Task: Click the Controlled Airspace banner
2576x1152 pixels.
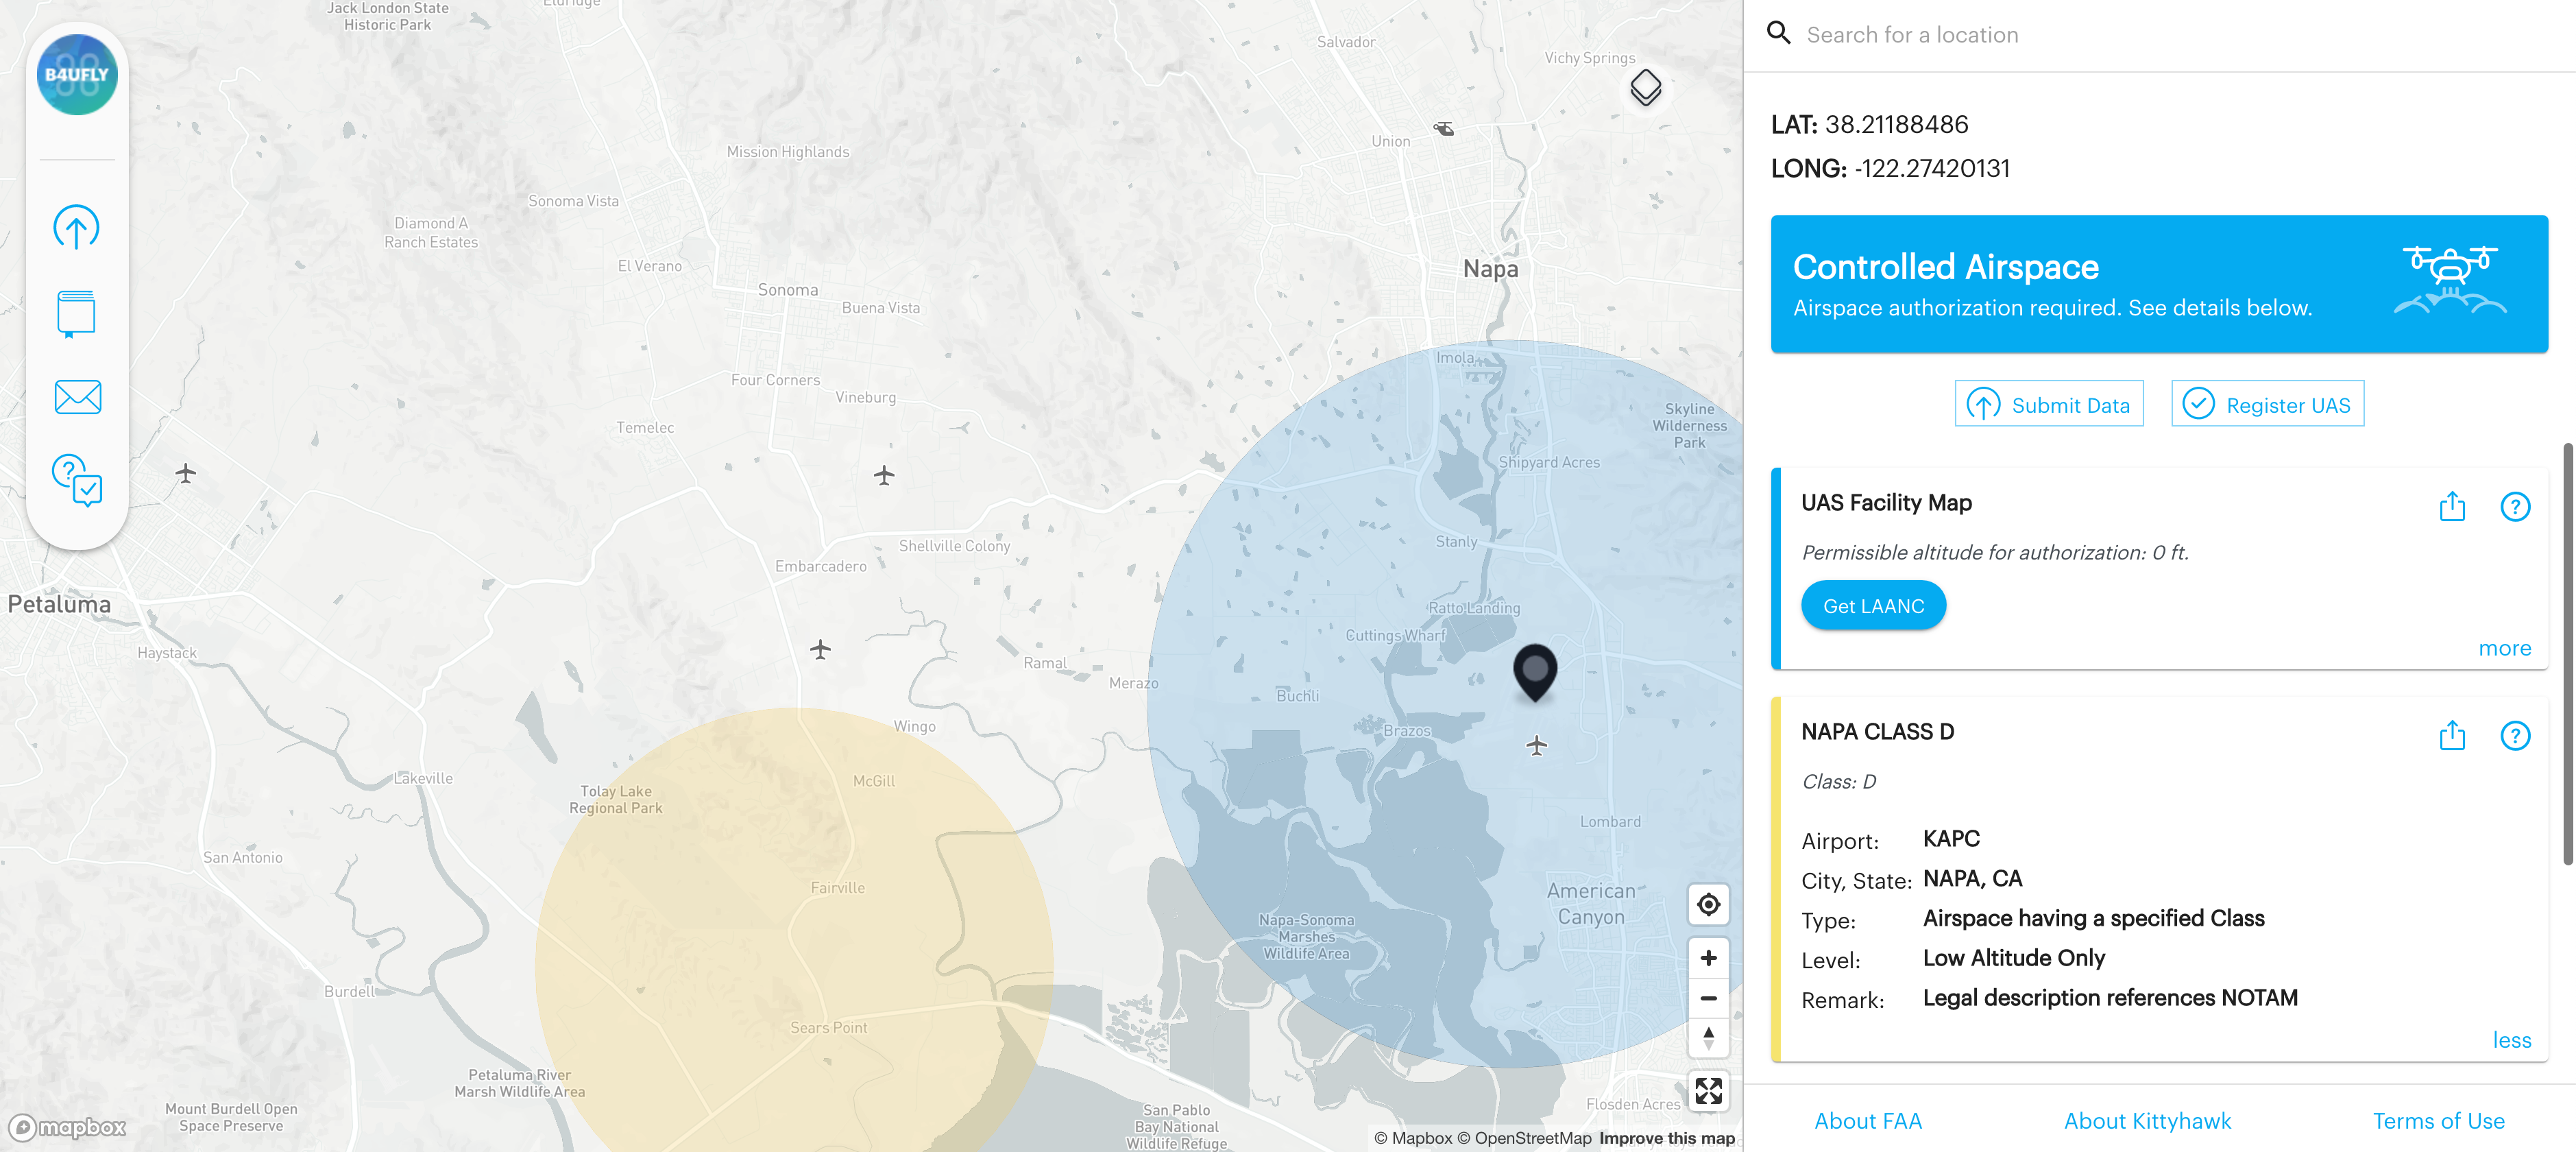Action: tap(2159, 284)
